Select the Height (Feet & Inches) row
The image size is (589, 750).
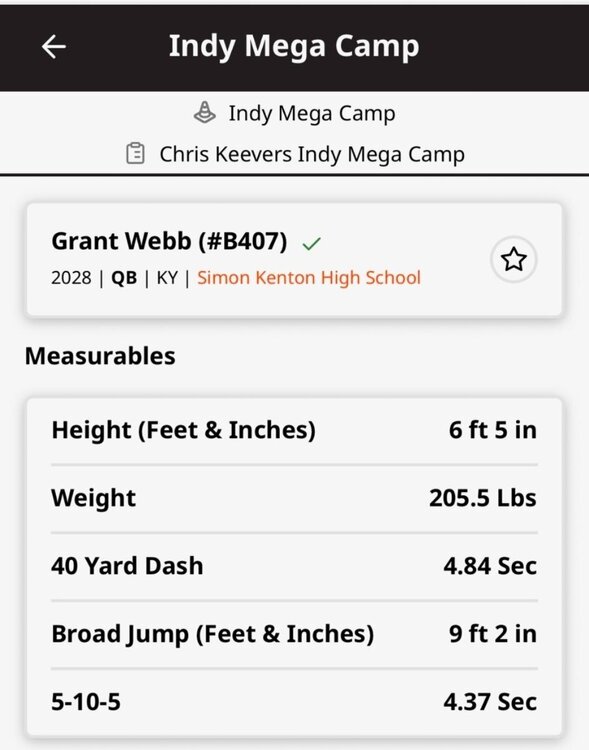pyautogui.click(x=294, y=430)
